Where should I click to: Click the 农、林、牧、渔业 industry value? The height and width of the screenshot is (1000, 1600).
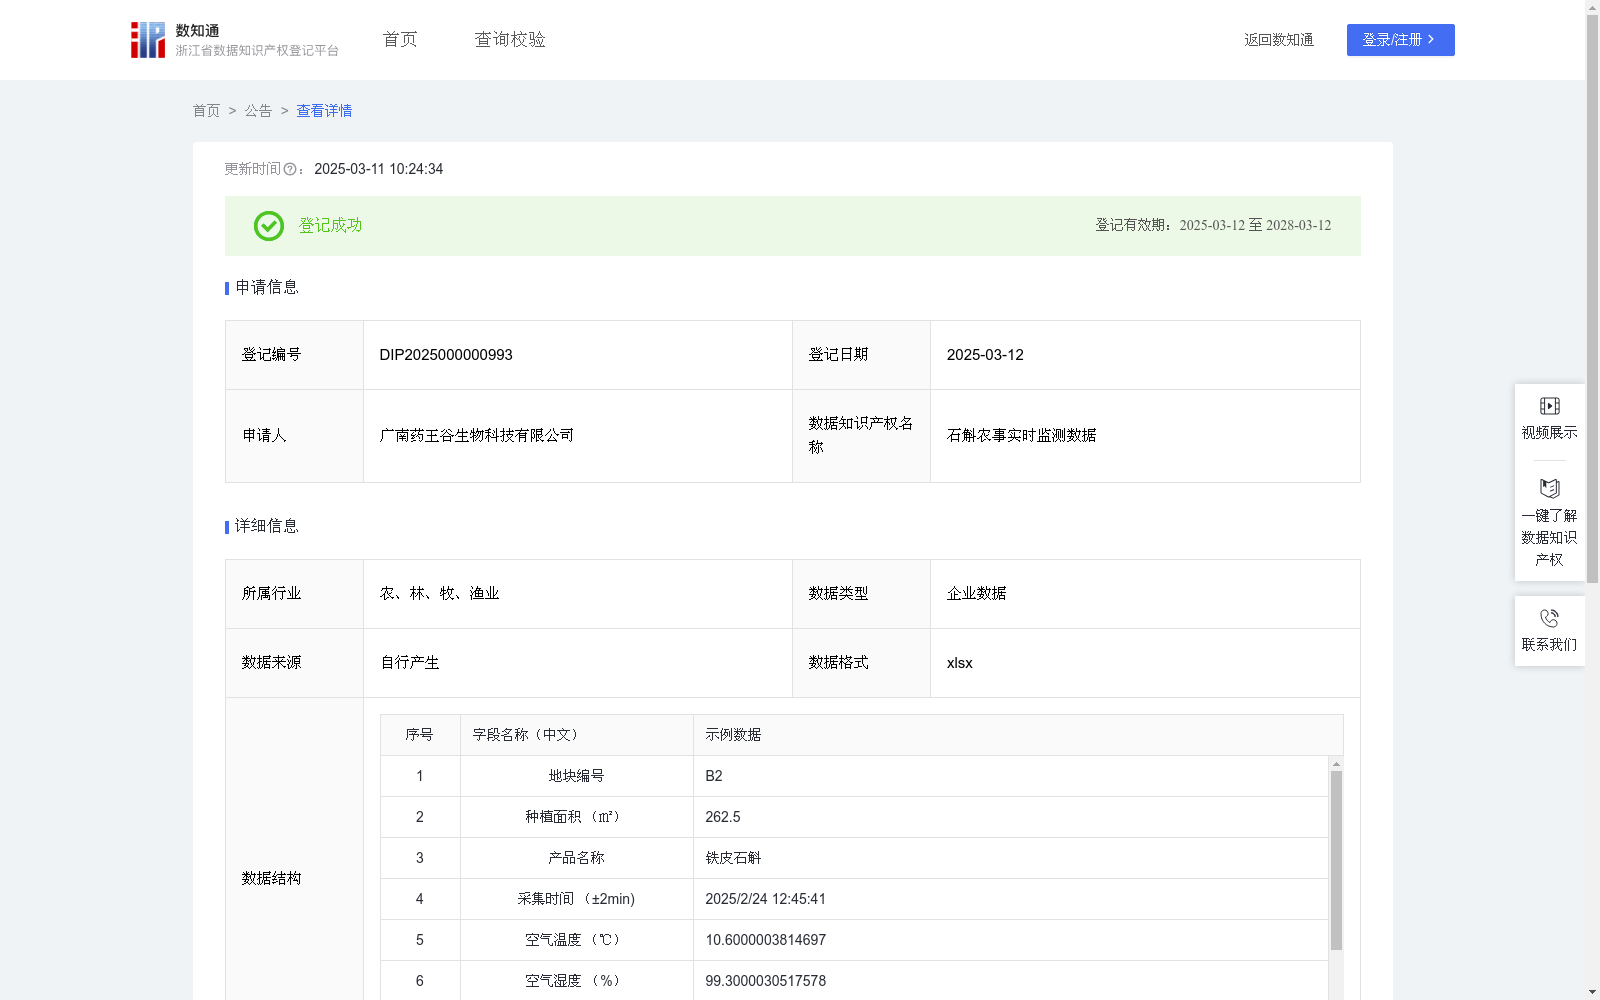pos(439,594)
